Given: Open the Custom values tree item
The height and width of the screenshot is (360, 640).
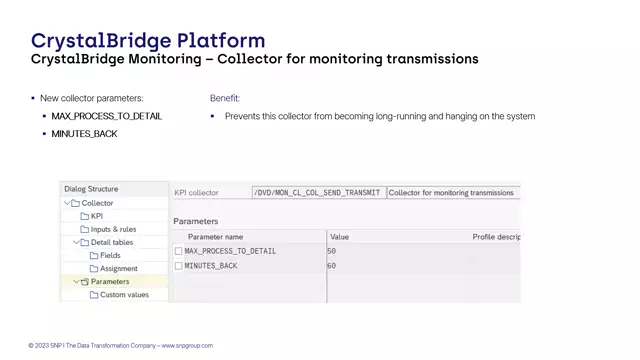Looking at the screenshot, I should tap(124, 295).
